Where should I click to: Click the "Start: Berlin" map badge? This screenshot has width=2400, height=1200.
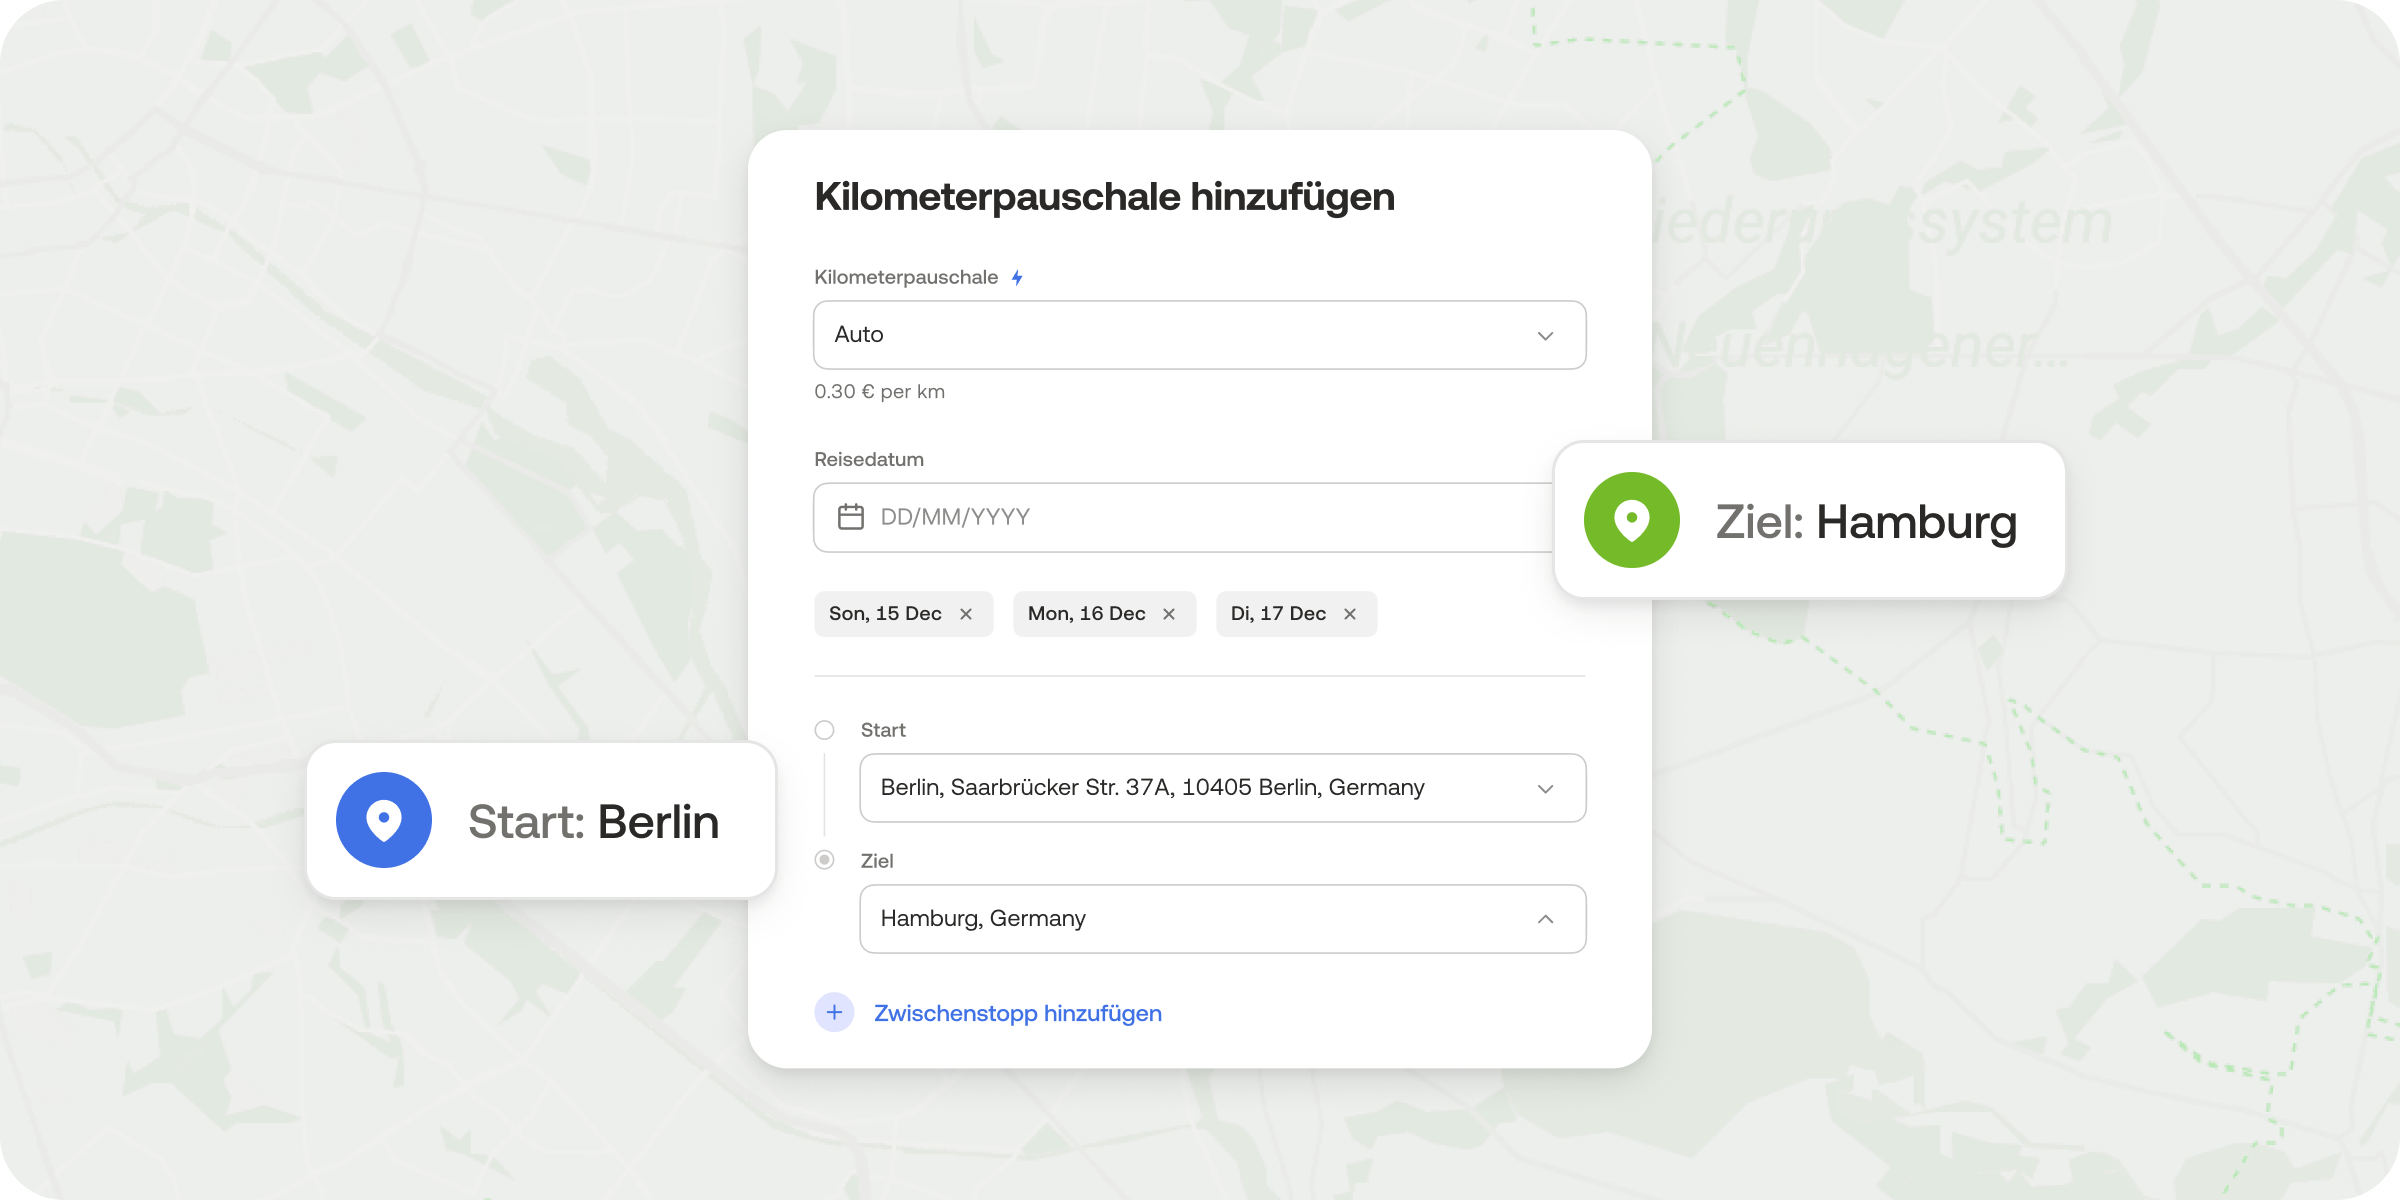click(540, 819)
